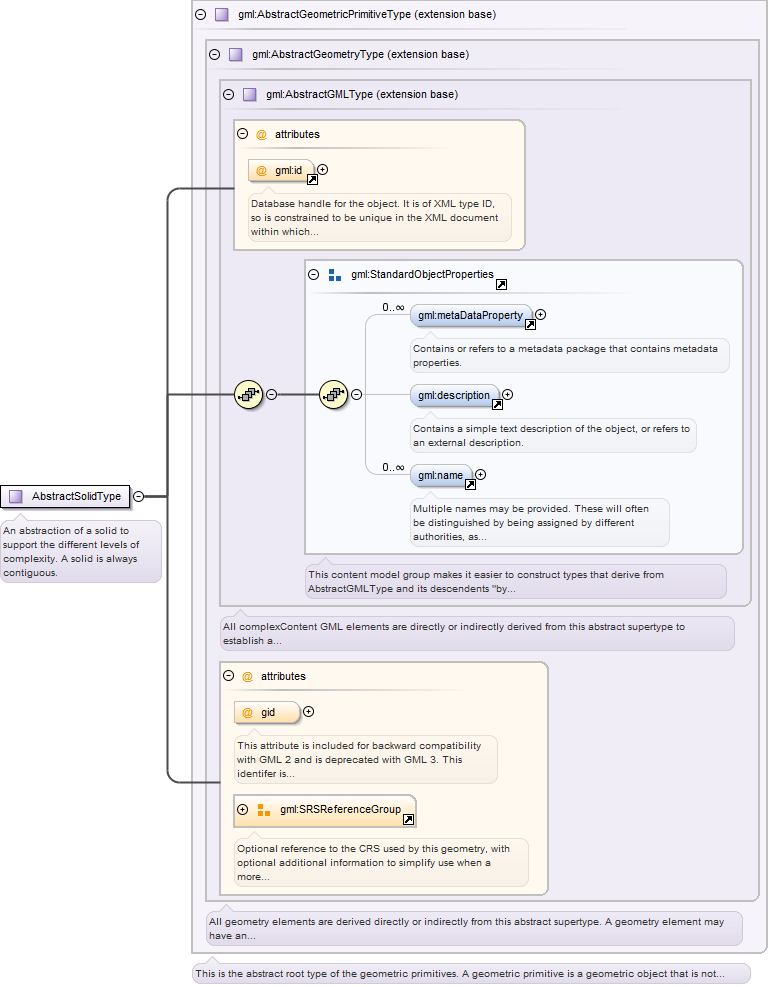This screenshot has width=769, height=987.
Task: Expand the gid attribute plus icon
Action: click(x=309, y=712)
